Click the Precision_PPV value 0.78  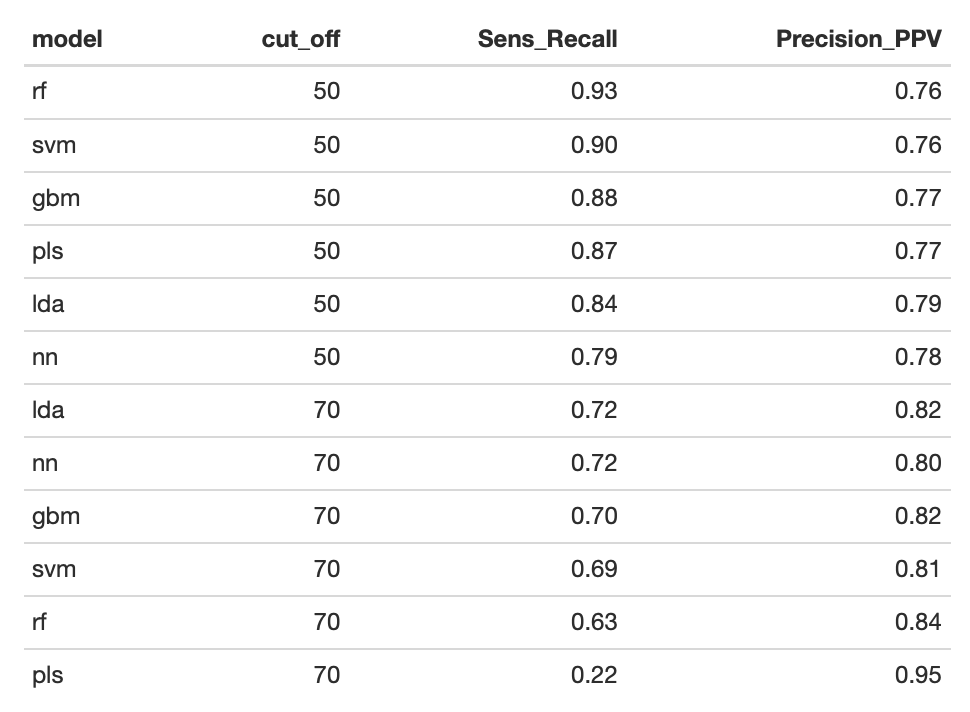point(918,357)
